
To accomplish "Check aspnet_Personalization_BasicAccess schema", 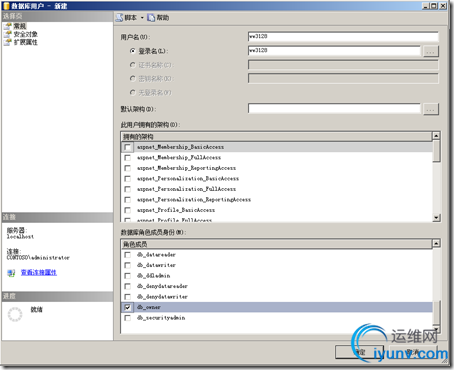I will pos(127,178).
